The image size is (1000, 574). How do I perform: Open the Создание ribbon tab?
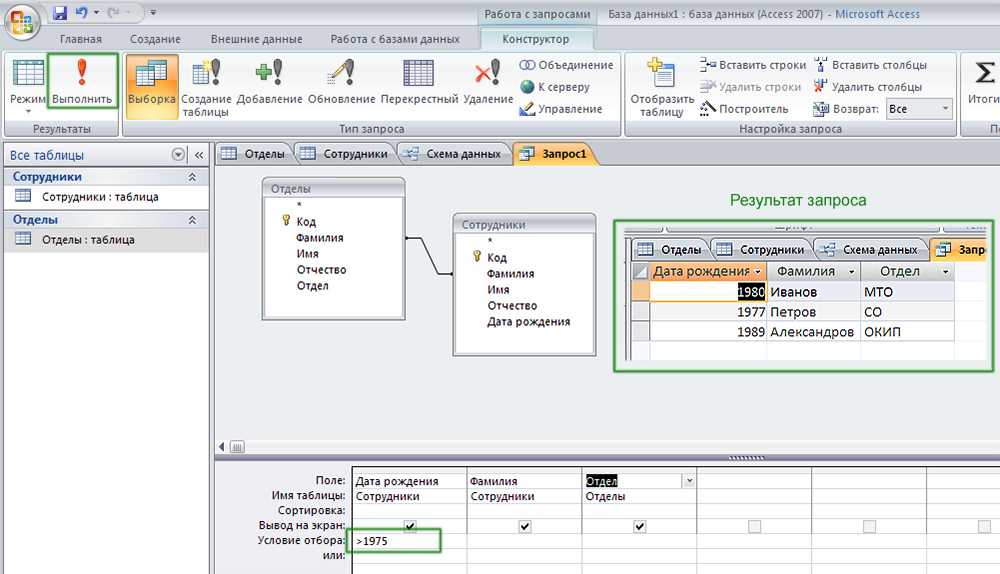[x=155, y=39]
